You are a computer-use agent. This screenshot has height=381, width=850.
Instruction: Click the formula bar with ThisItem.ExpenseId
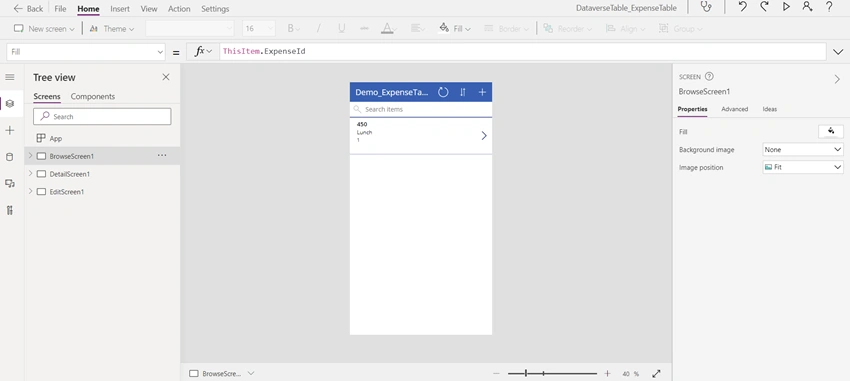tap(523, 51)
